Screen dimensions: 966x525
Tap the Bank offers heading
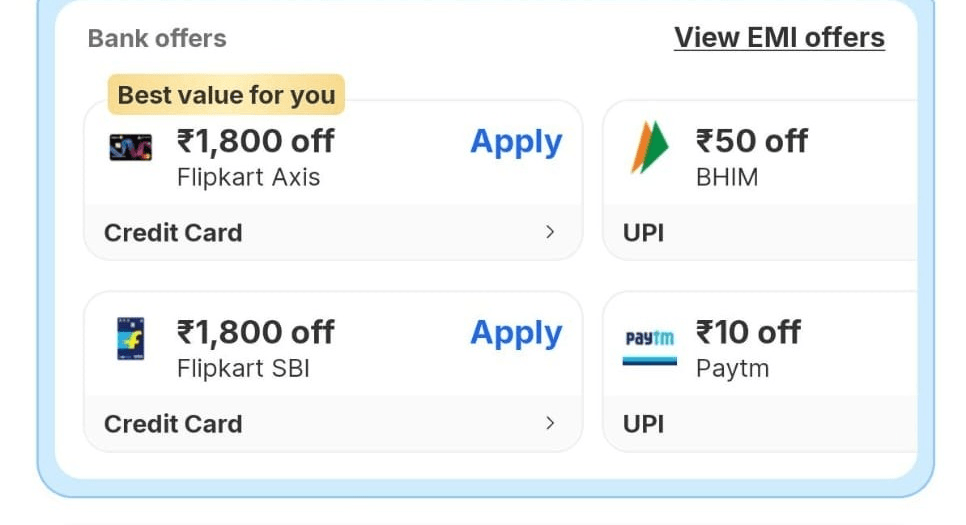157,39
